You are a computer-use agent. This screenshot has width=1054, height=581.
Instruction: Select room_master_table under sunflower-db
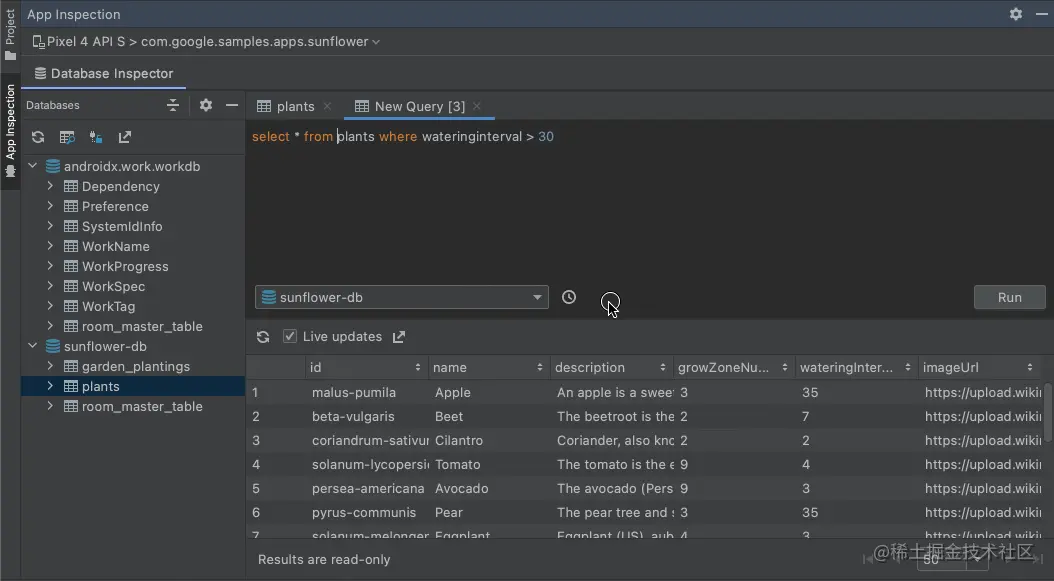(x=142, y=406)
